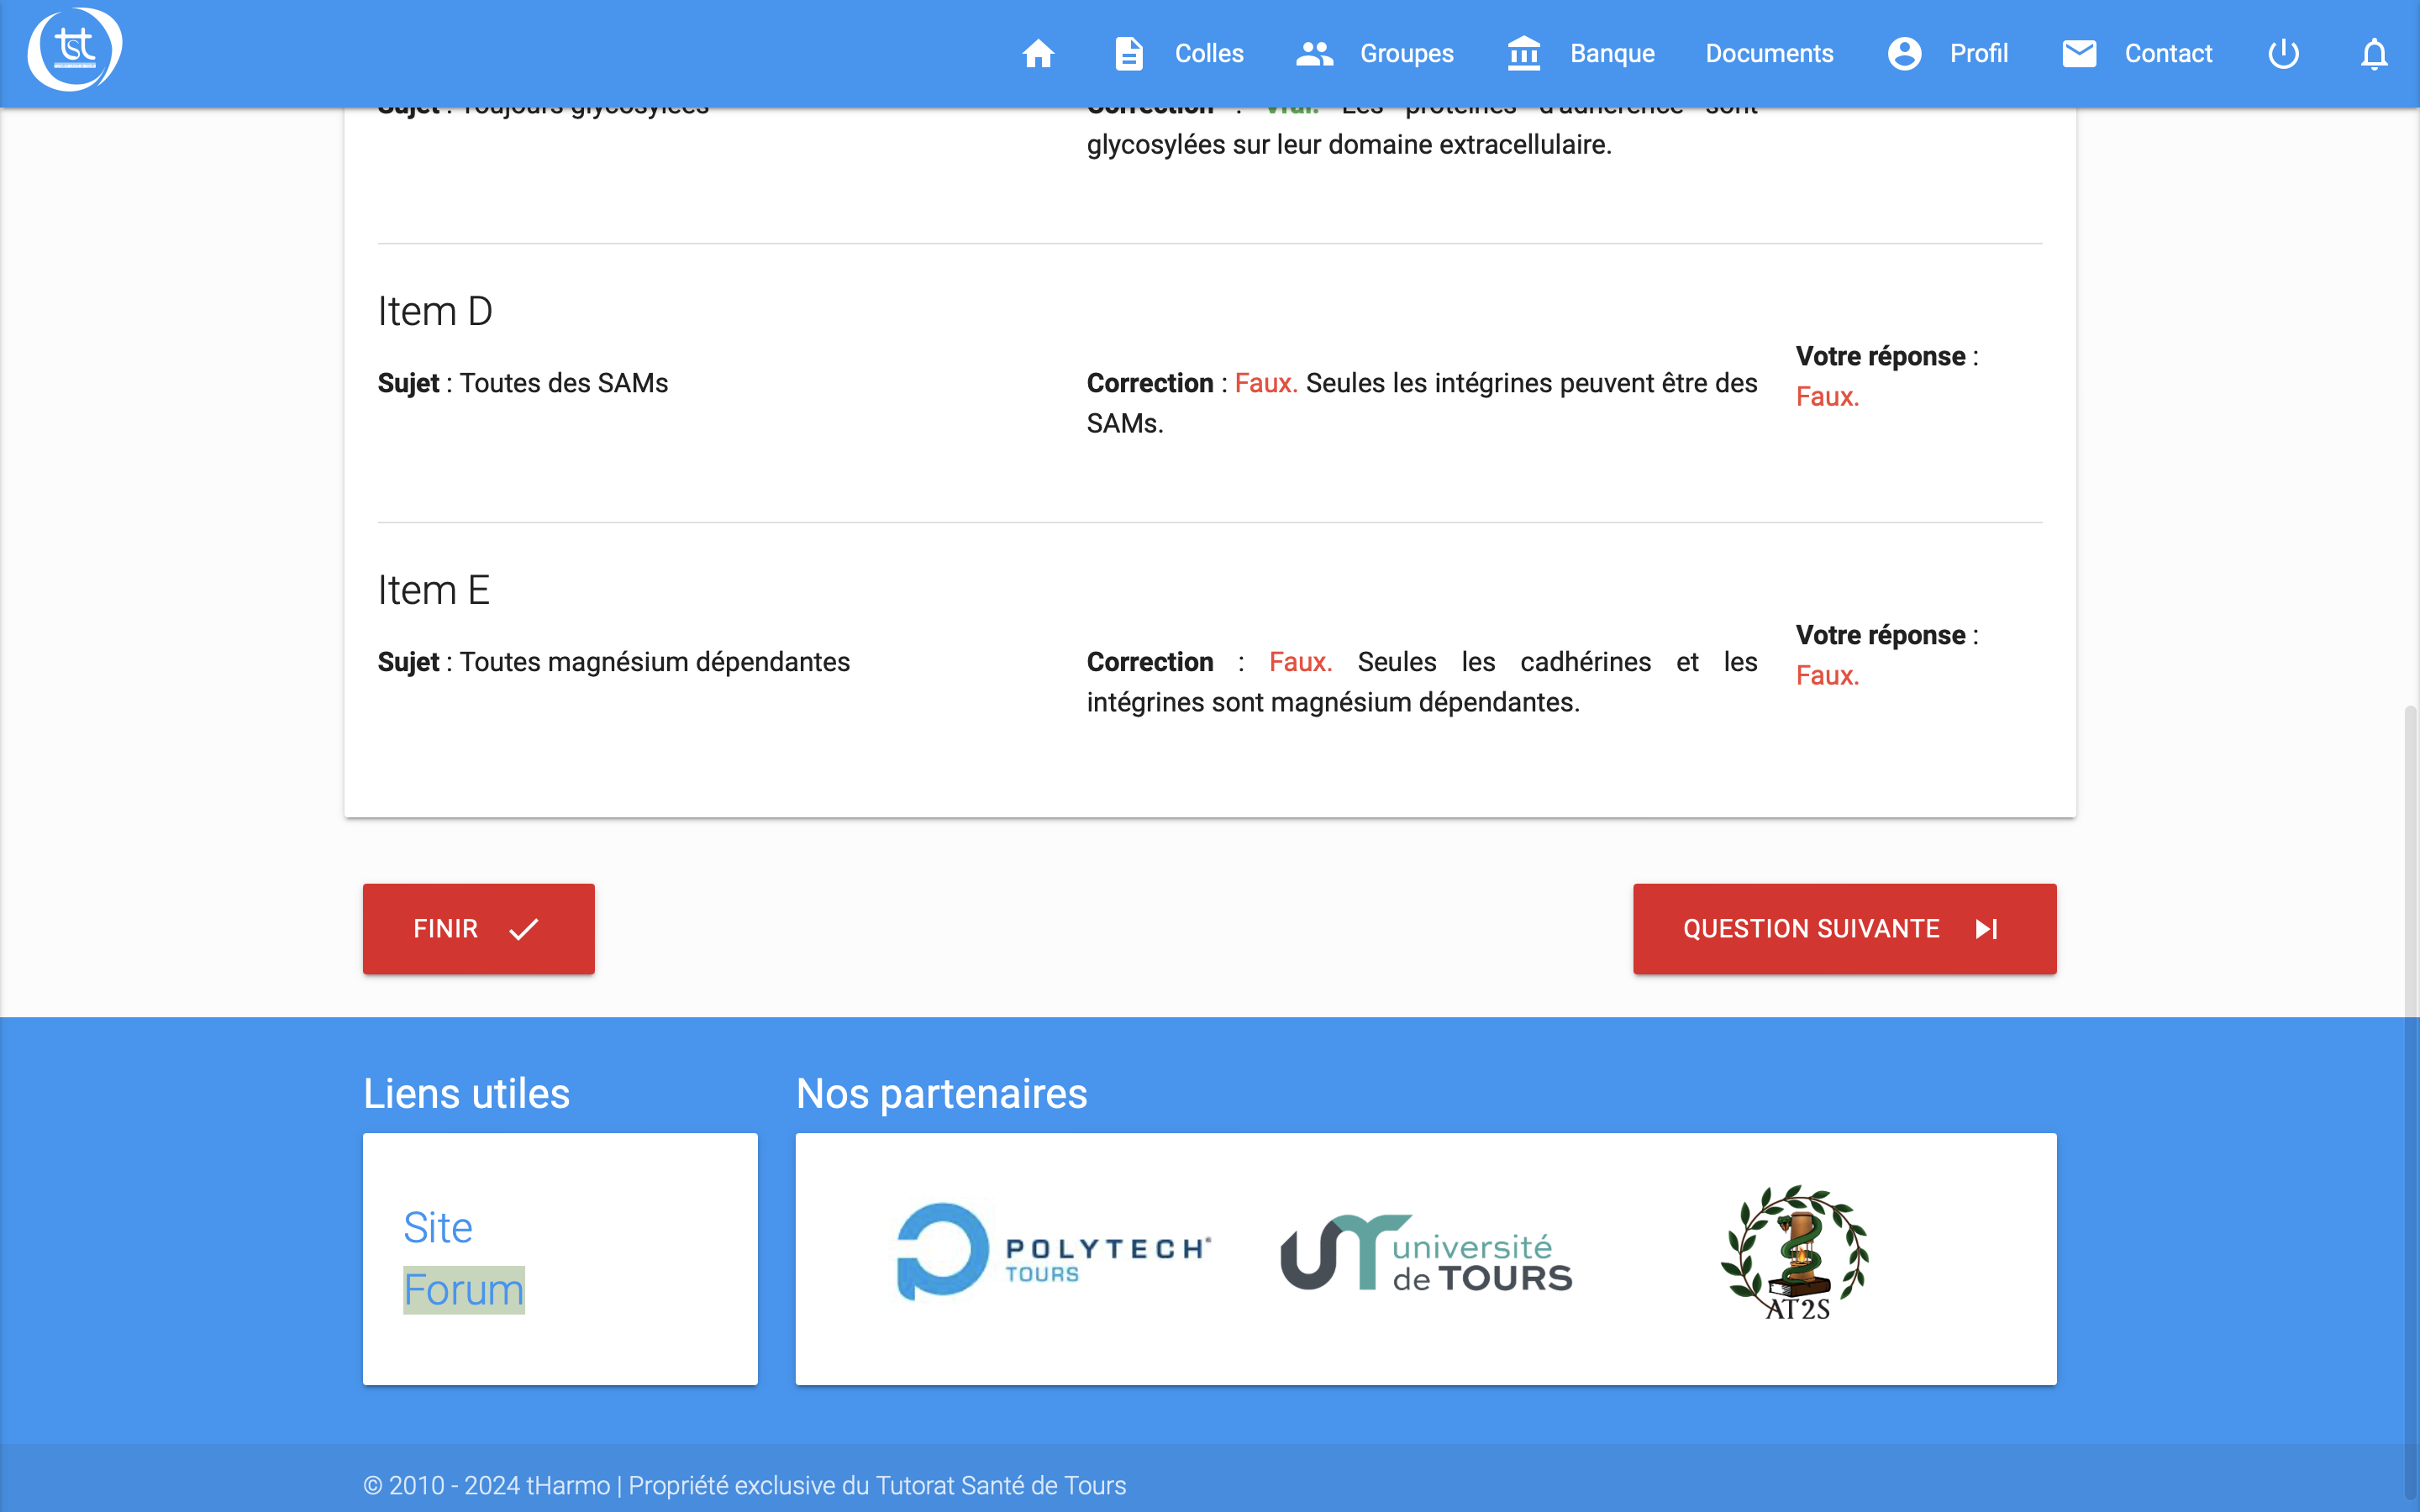The width and height of the screenshot is (2420, 1512).
Task: Click the checkmark icon in FINIR
Action: coord(524,929)
